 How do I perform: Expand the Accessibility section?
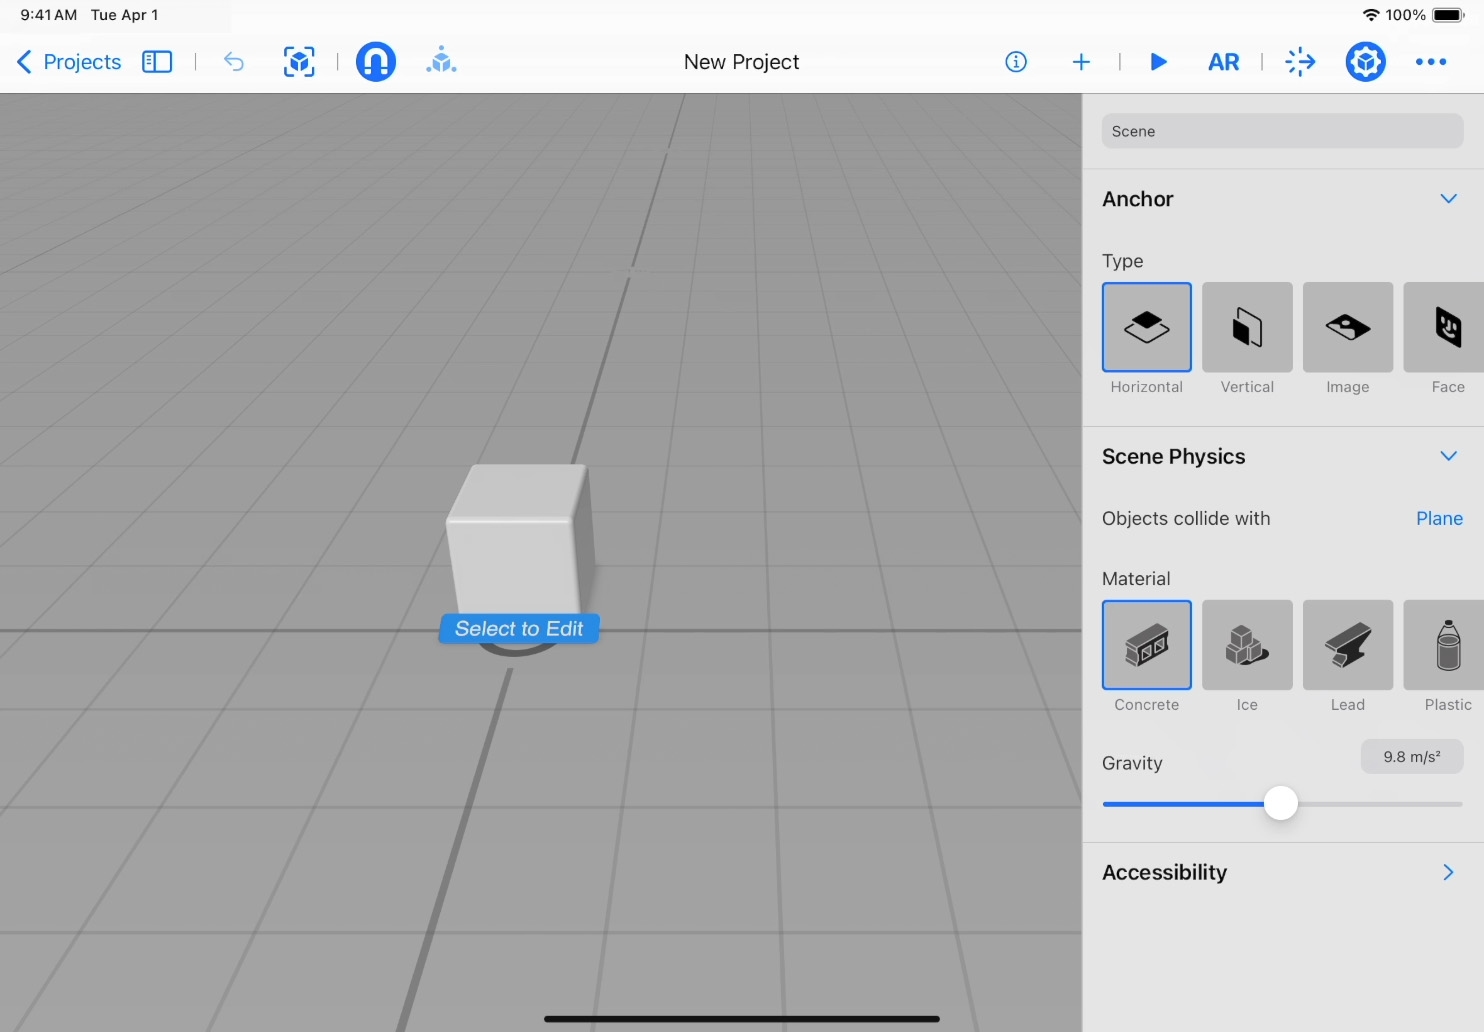point(1448,873)
